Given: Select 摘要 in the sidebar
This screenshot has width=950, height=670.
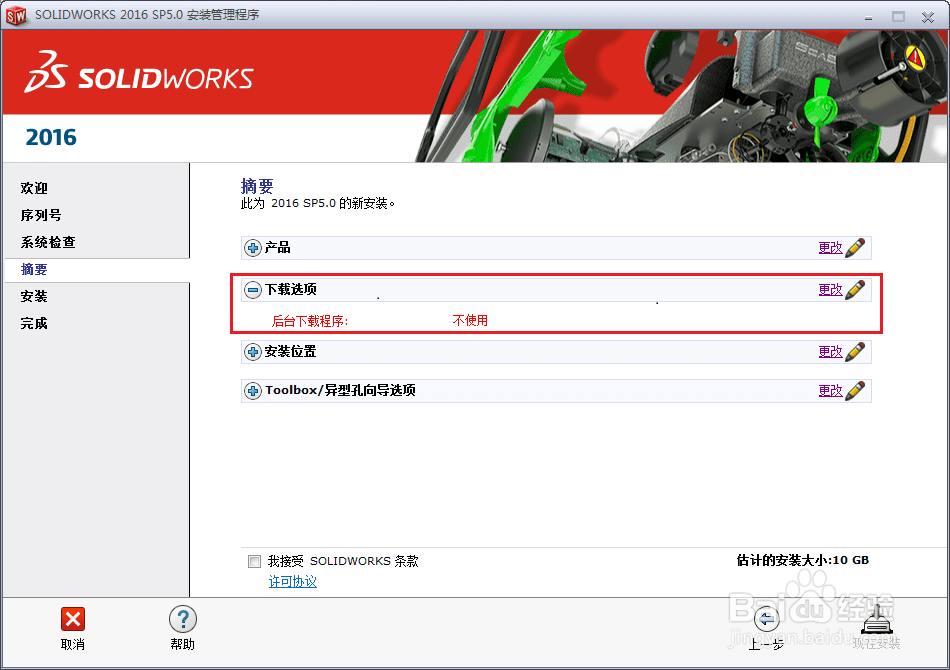Looking at the screenshot, I should (x=34, y=270).
